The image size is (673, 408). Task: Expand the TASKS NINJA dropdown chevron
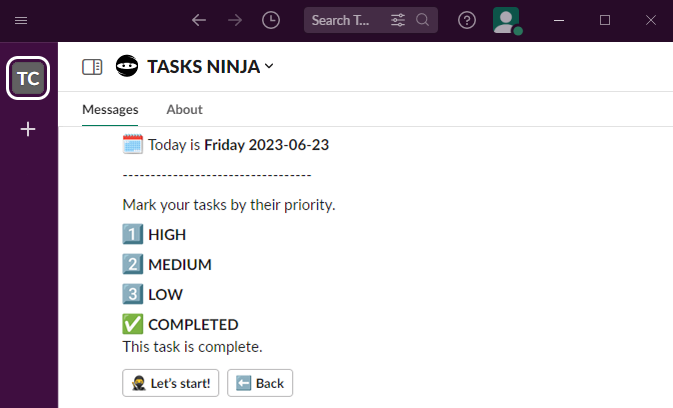[x=269, y=67]
